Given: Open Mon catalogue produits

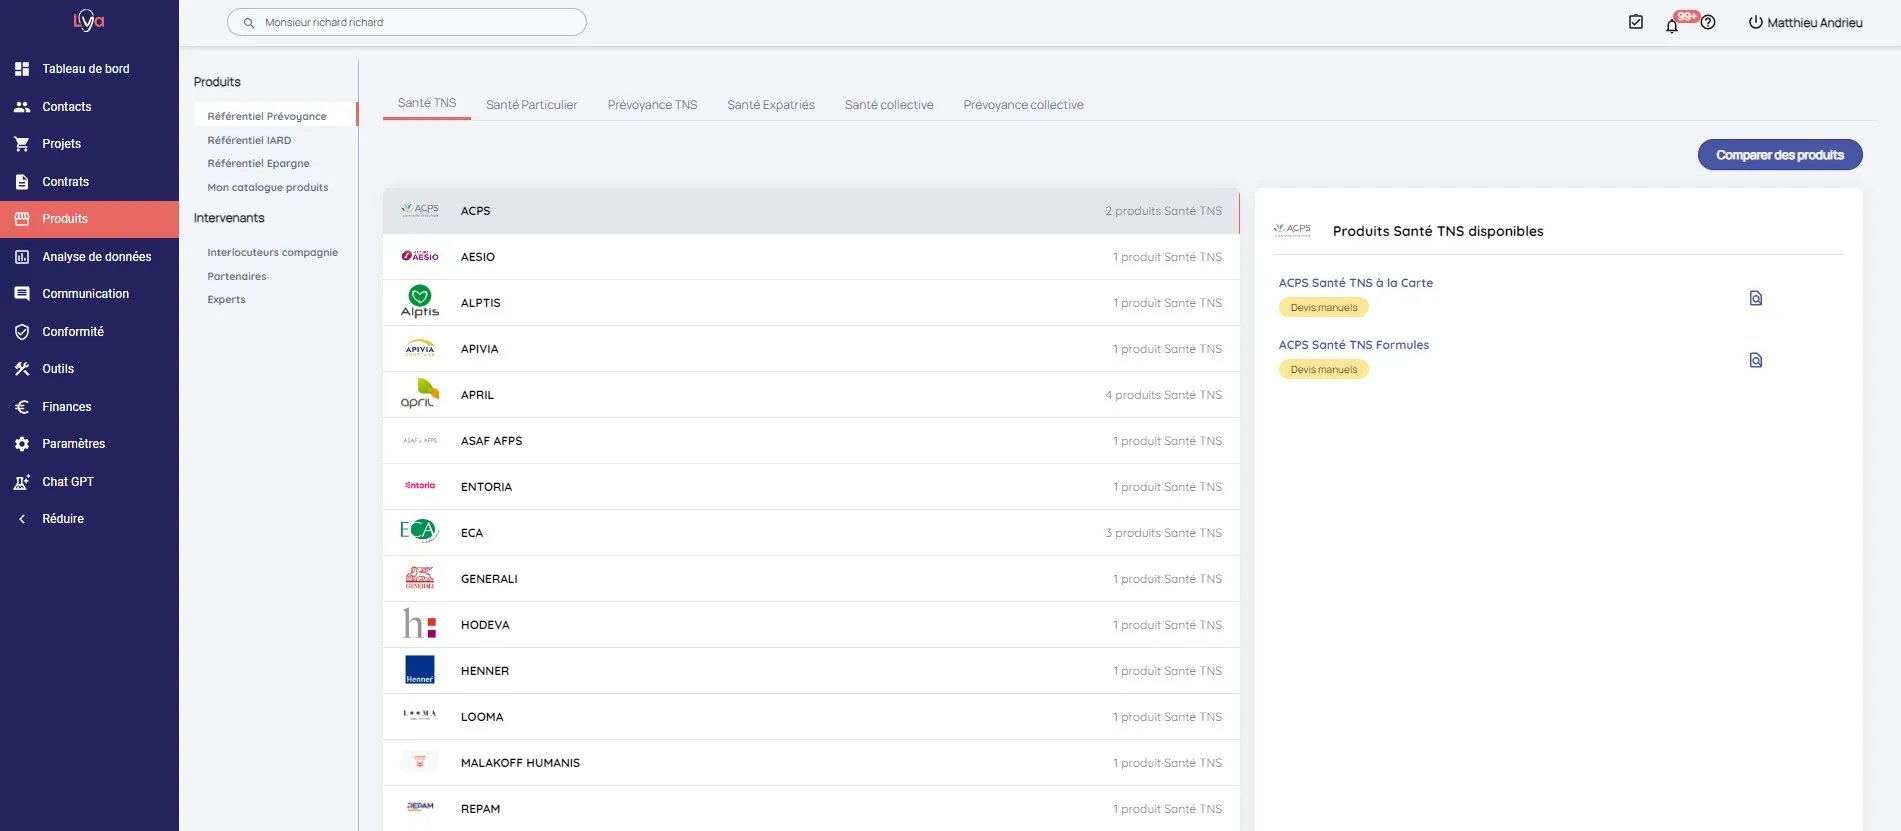Looking at the screenshot, I should coord(267,188).
